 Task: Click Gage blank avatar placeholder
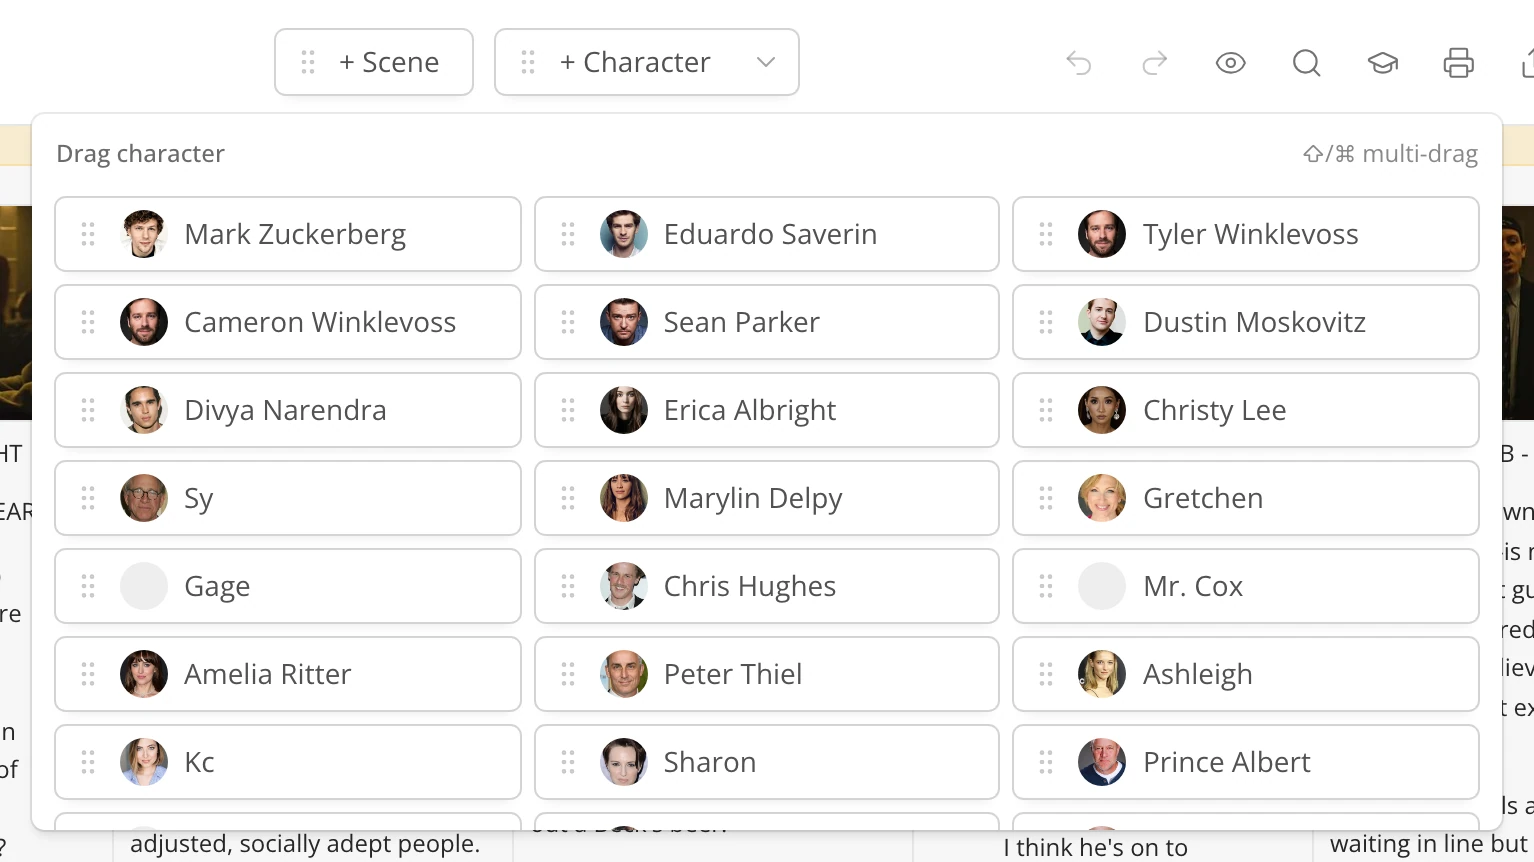click(x=144, y=586)
